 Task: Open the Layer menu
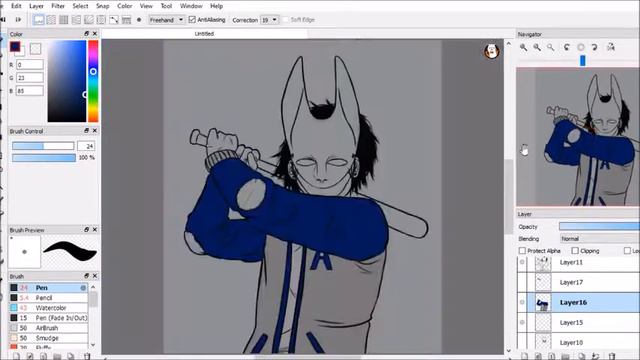click(36, 6)
